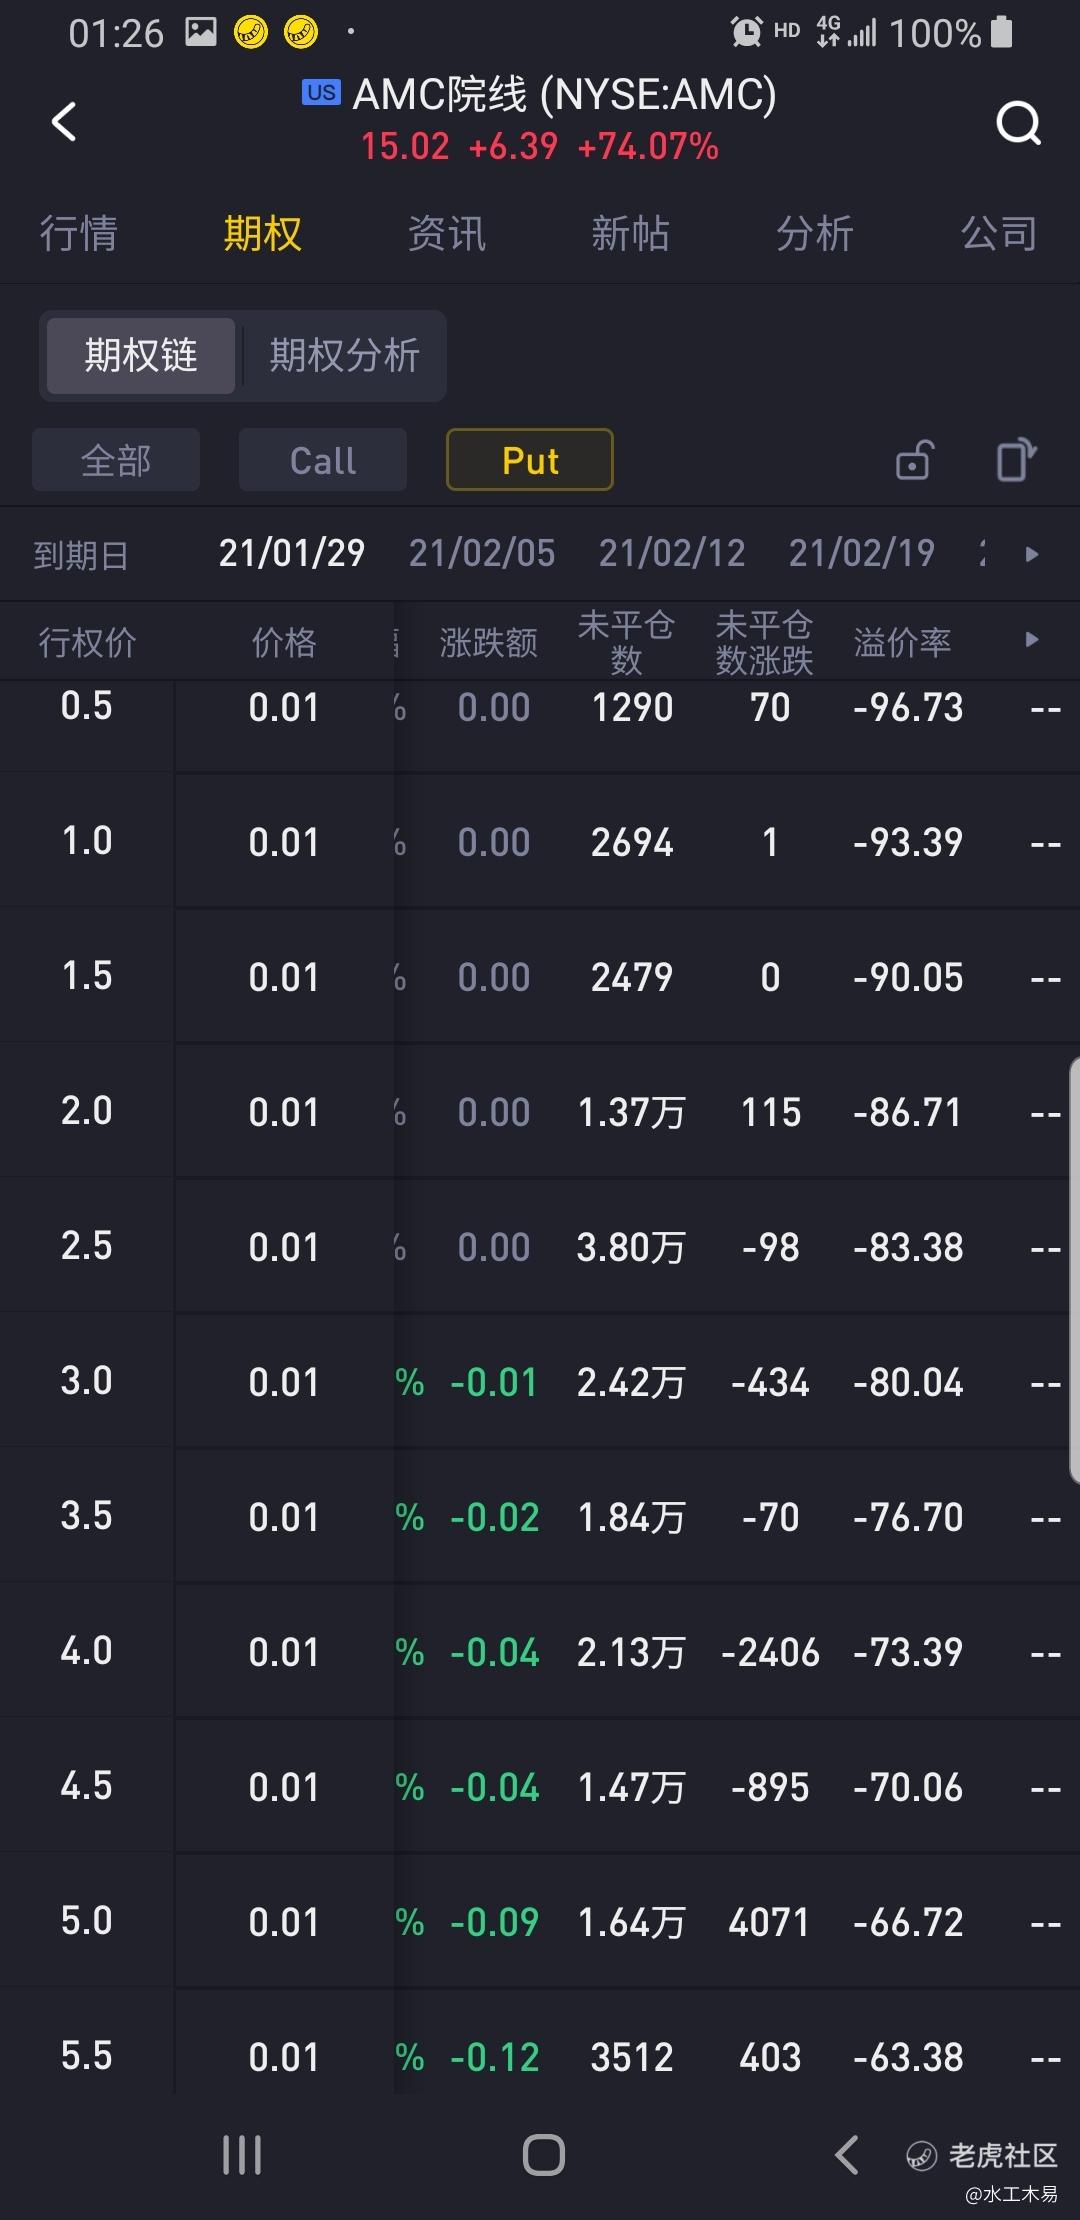
Task: Tap the Android navigation back chevron
Action: pos(846,2154)
